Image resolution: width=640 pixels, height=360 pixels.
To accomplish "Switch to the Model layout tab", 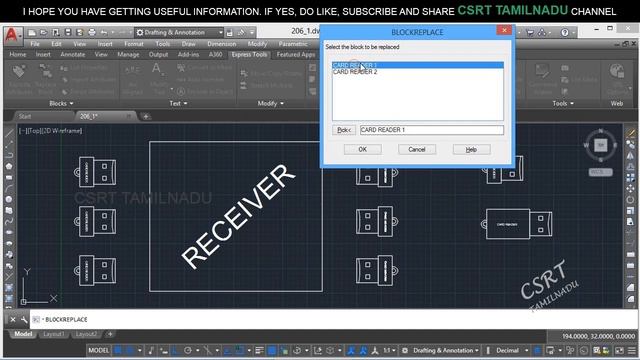I will point(23,334).
